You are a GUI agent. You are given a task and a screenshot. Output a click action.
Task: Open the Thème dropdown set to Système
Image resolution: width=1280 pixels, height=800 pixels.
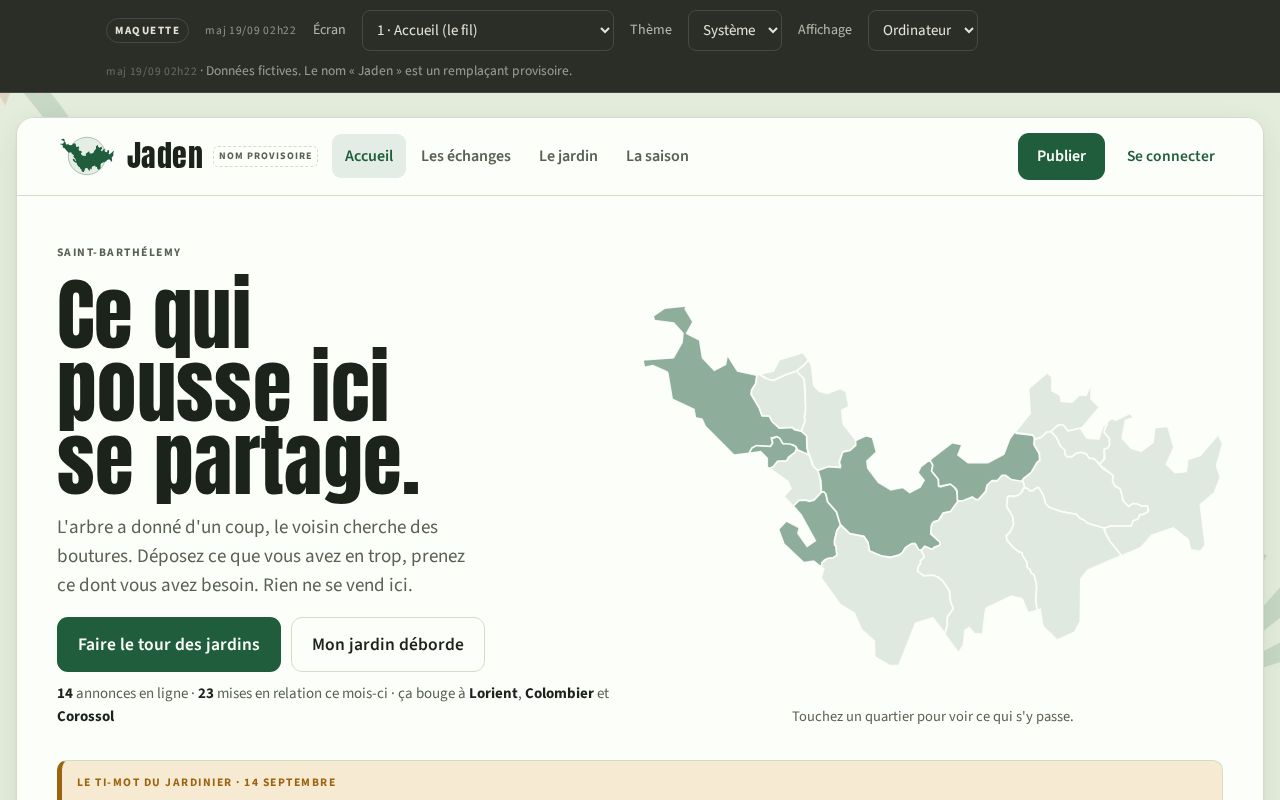coord(735,30)
